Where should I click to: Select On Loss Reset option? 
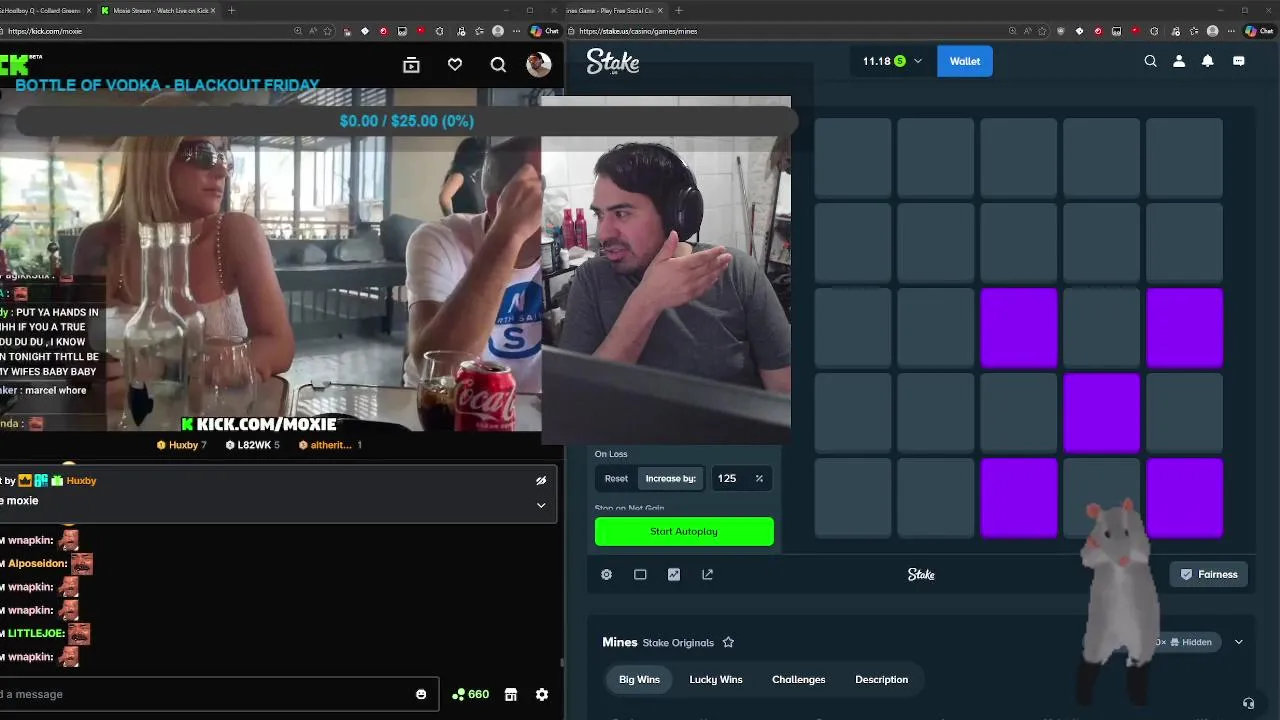click(616, 478)
